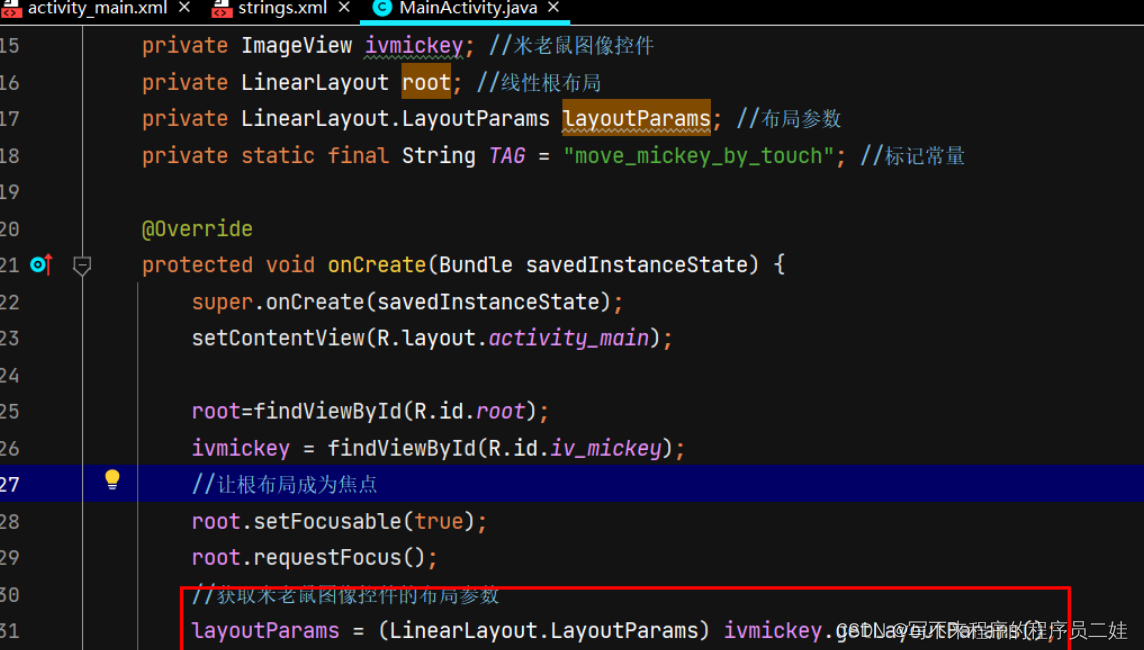Click R.id.root in findViewById call
Image resolution: width=1144 pixels, height=650 pixels.
pyautogui.click(x=469, y=411)
